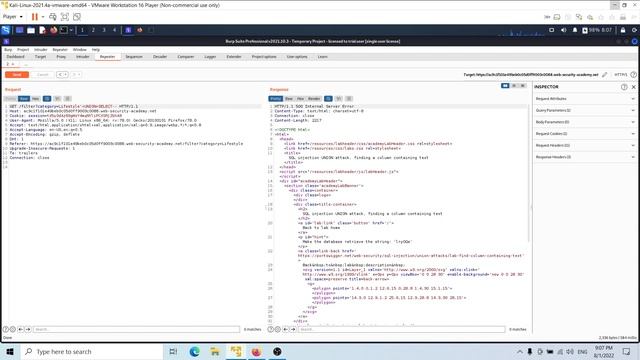Edit target with the pencil icon
The image size is (640, 360).
click(x=604, y=75)
